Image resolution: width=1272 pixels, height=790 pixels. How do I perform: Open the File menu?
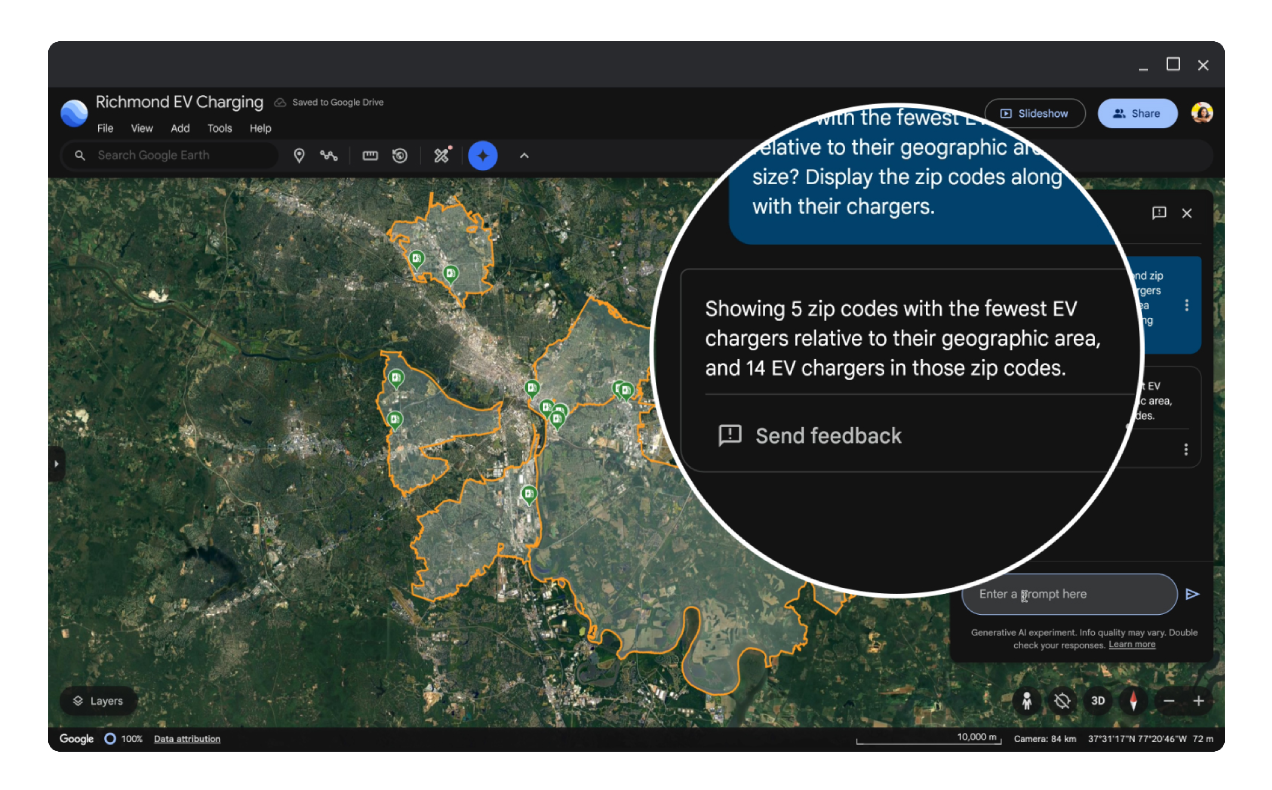(x=105, y=128)
